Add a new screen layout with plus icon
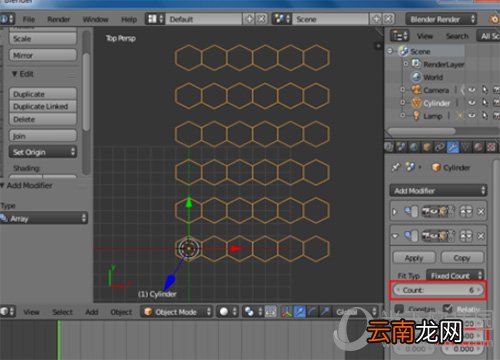 249,19
